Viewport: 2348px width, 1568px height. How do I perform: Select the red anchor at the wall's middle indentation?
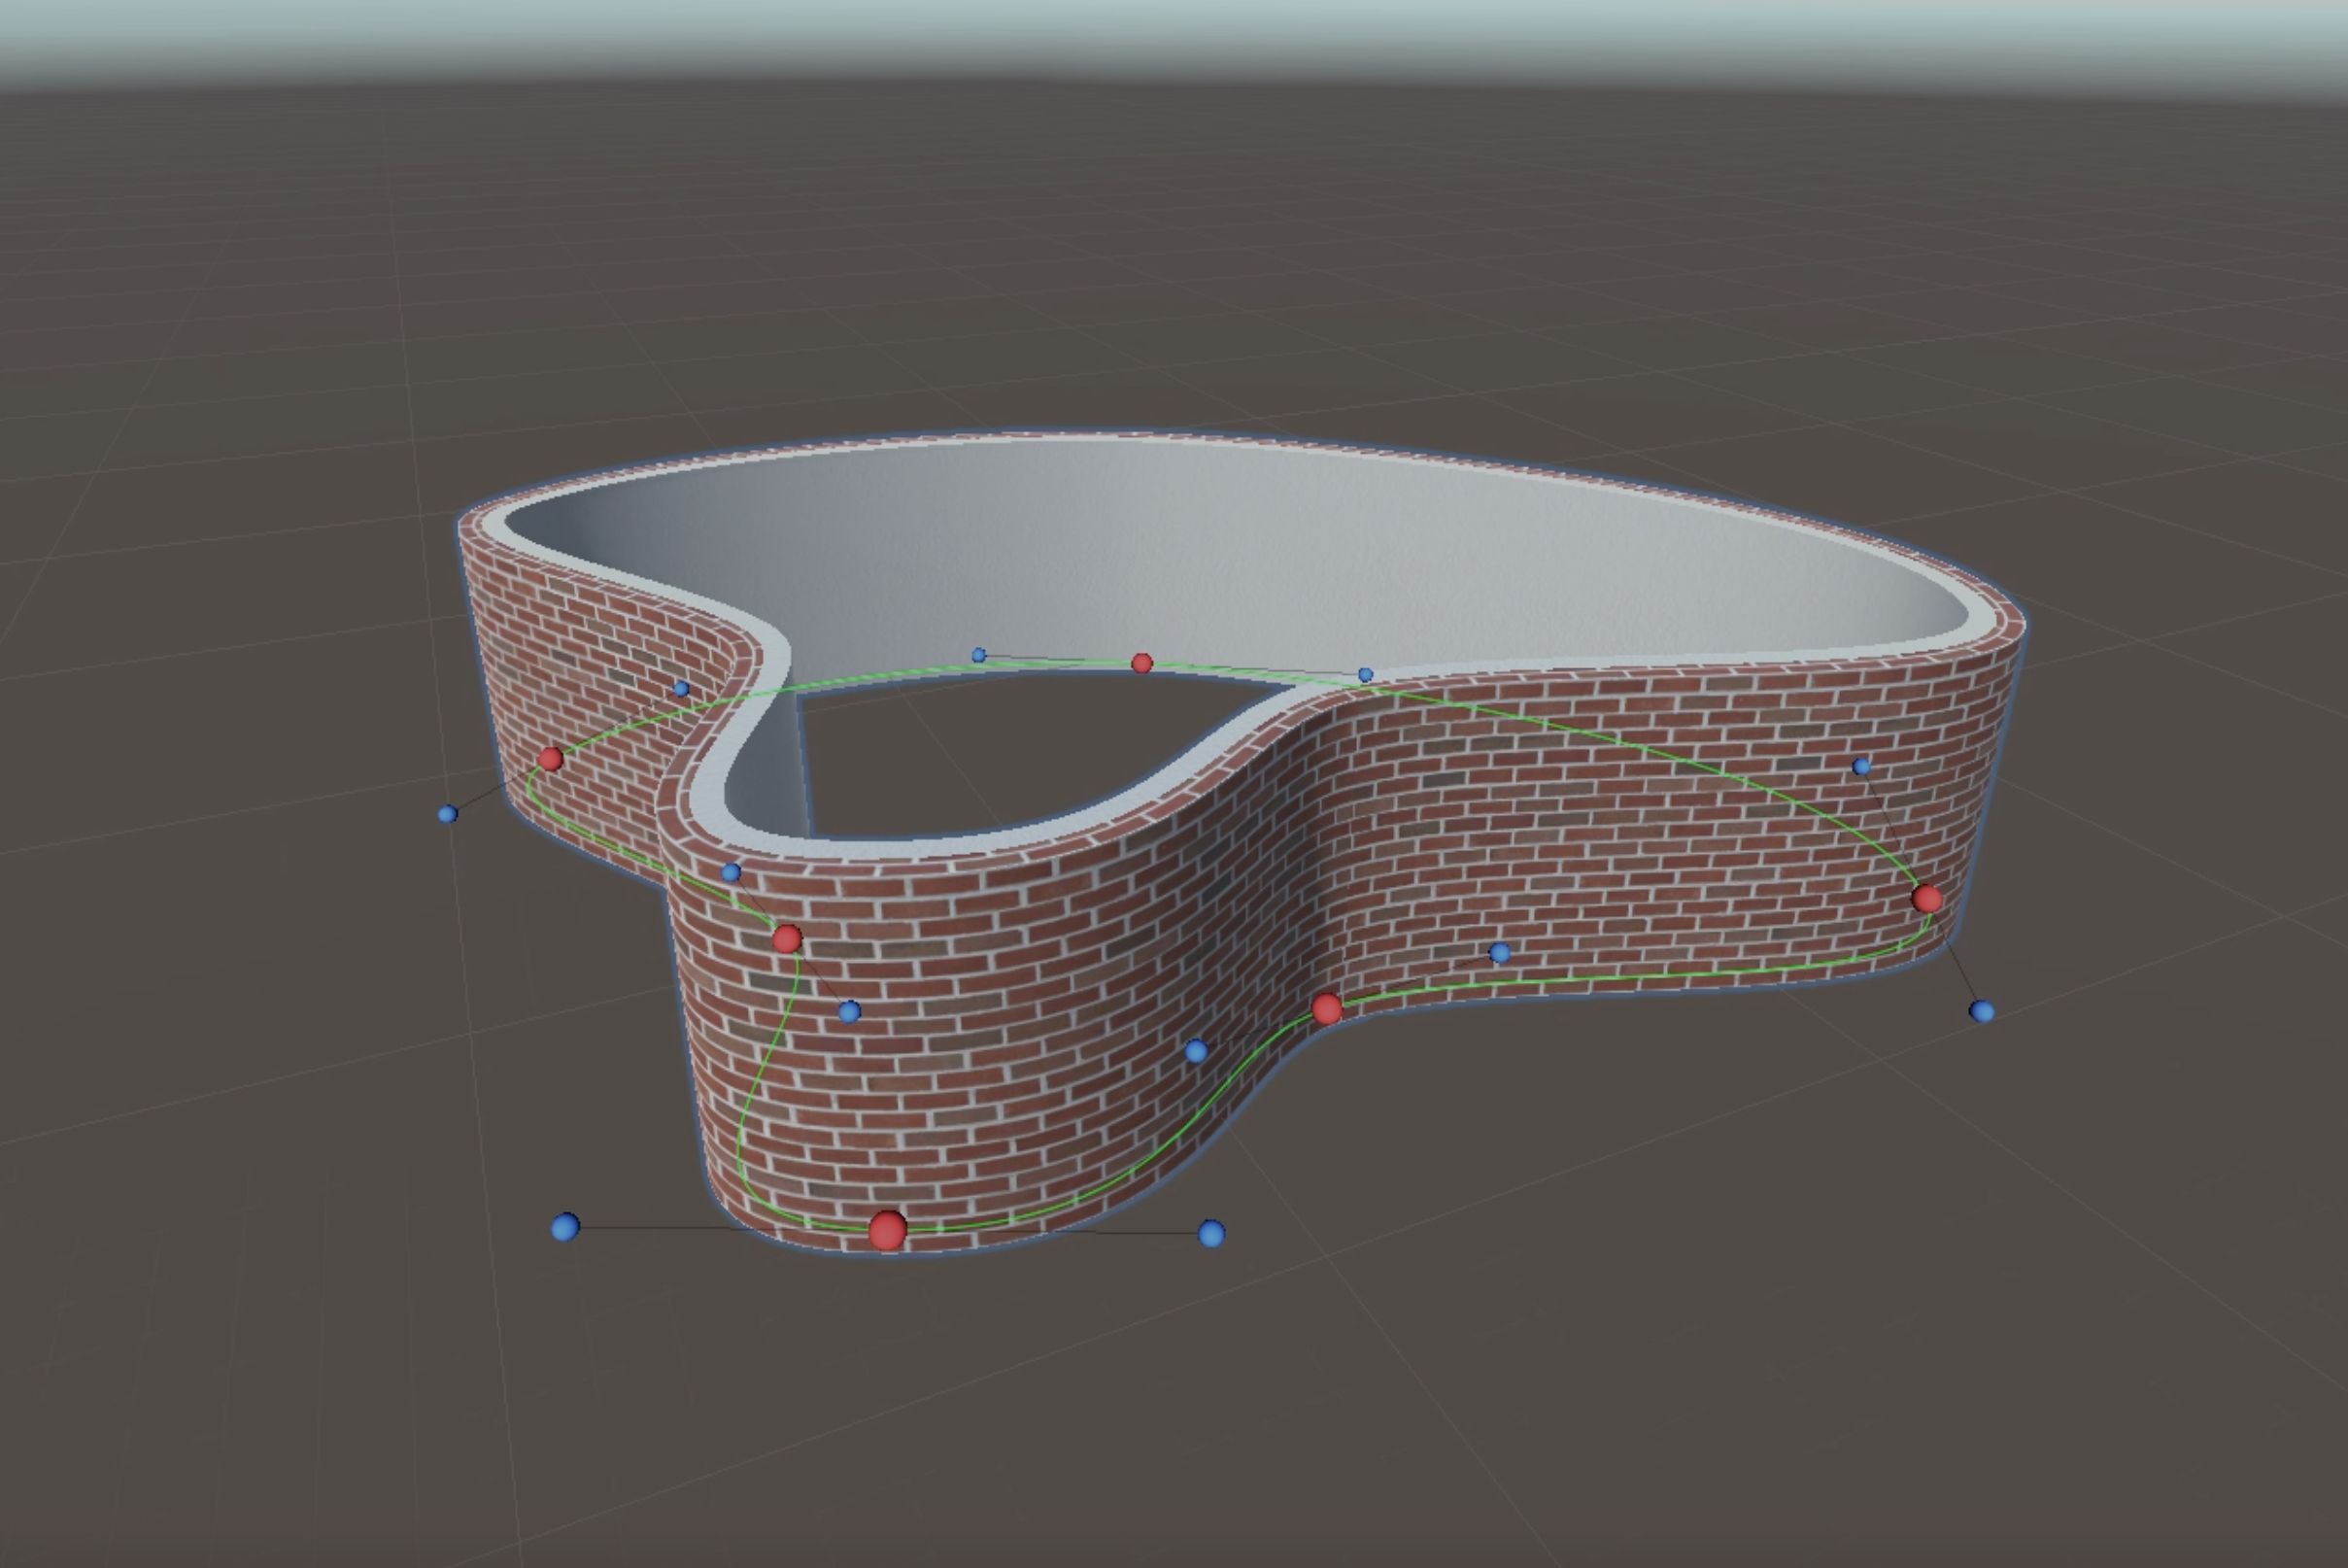tap(1326, 1009)
